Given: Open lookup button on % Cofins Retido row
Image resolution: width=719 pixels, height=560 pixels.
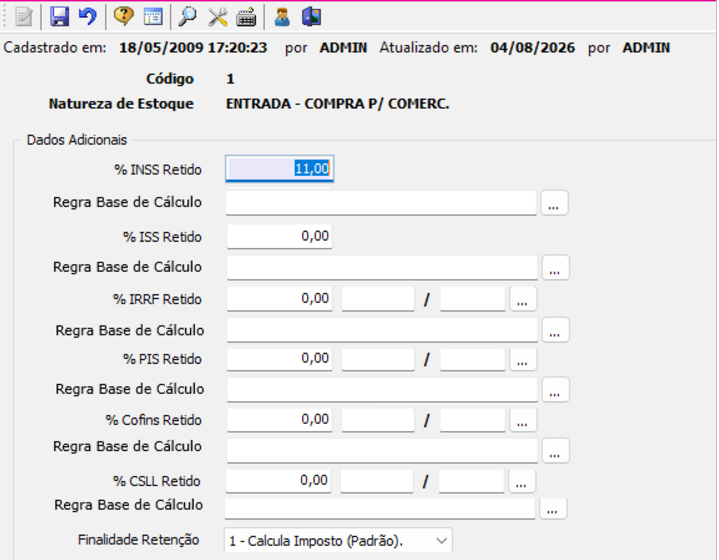Looking at the screenshot, I should [x=523, y=420].
